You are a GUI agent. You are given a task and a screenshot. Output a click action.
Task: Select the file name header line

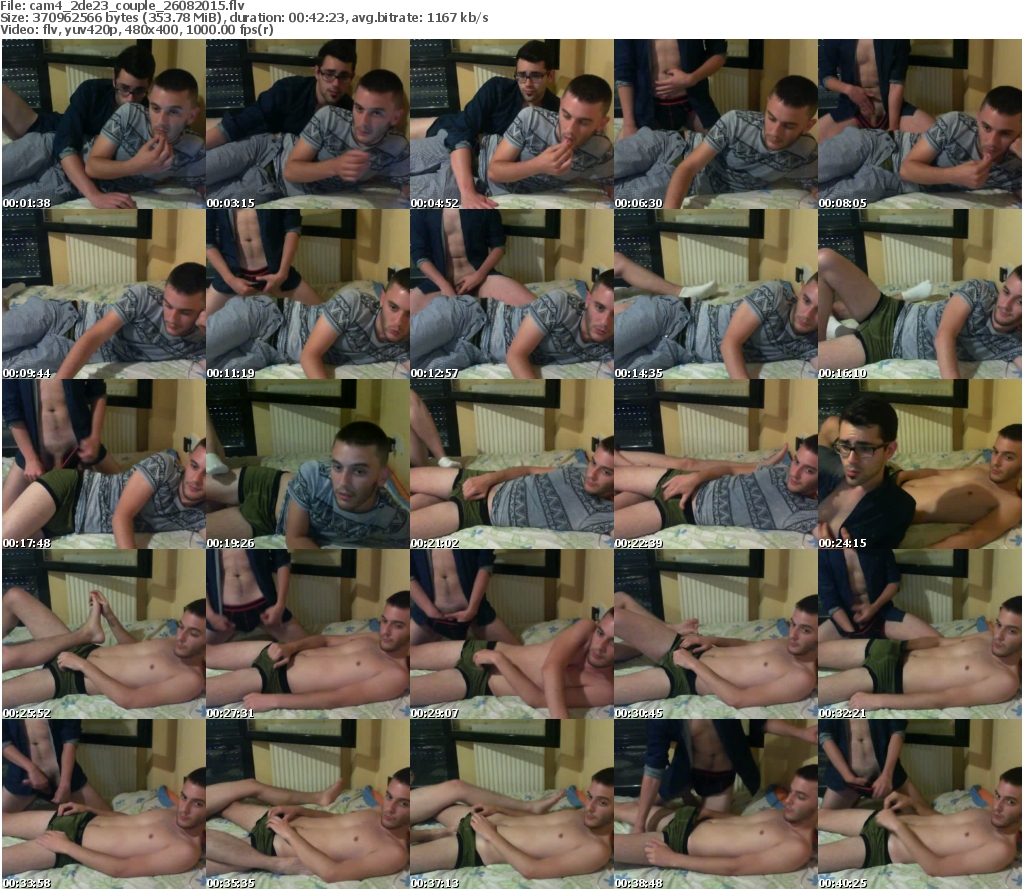123,6
